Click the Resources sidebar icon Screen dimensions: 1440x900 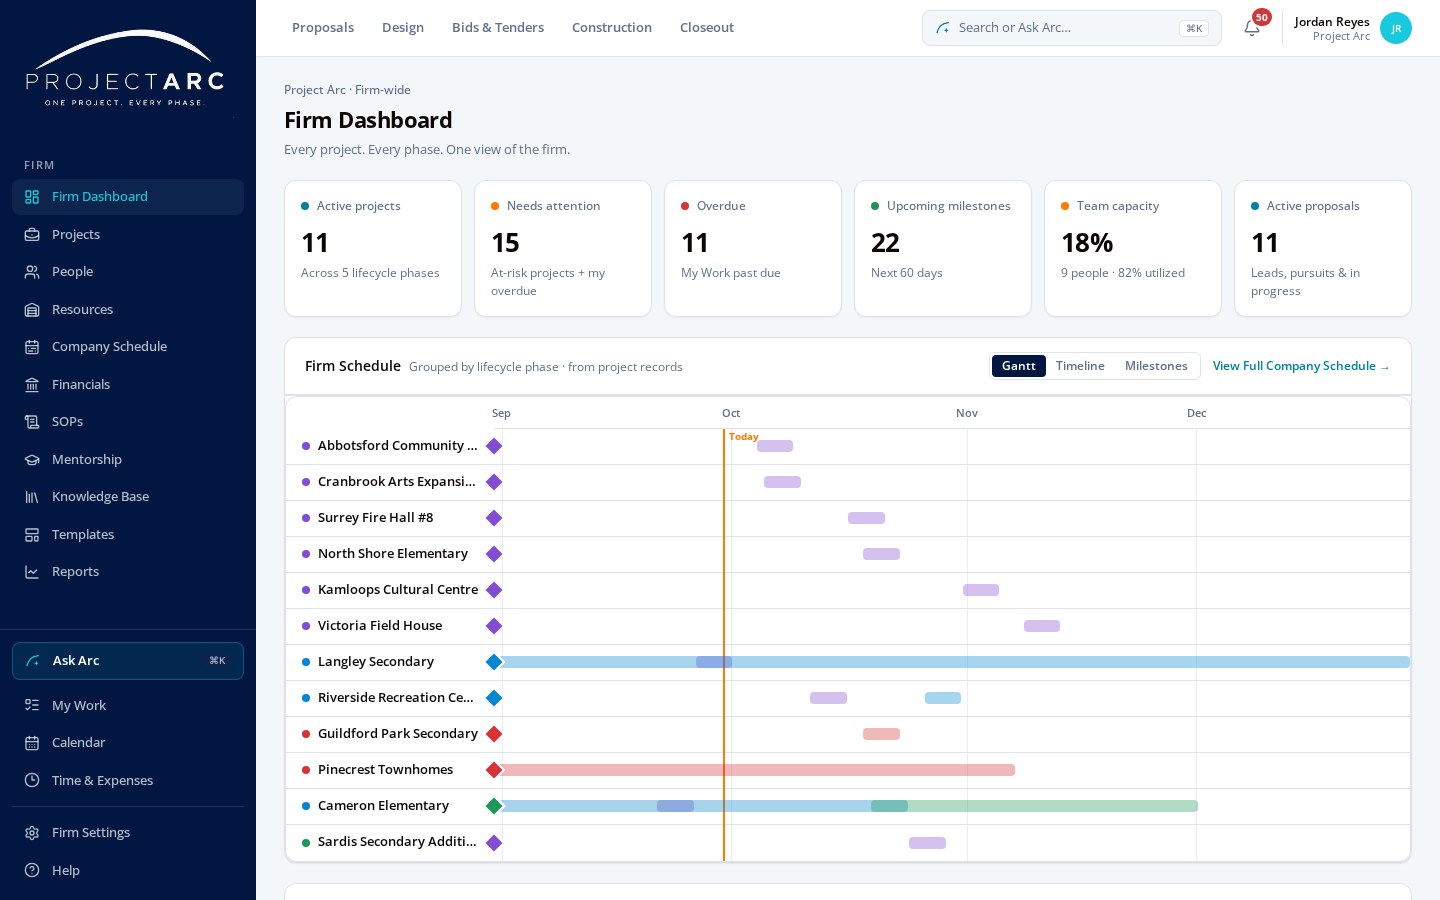[32, 309]
